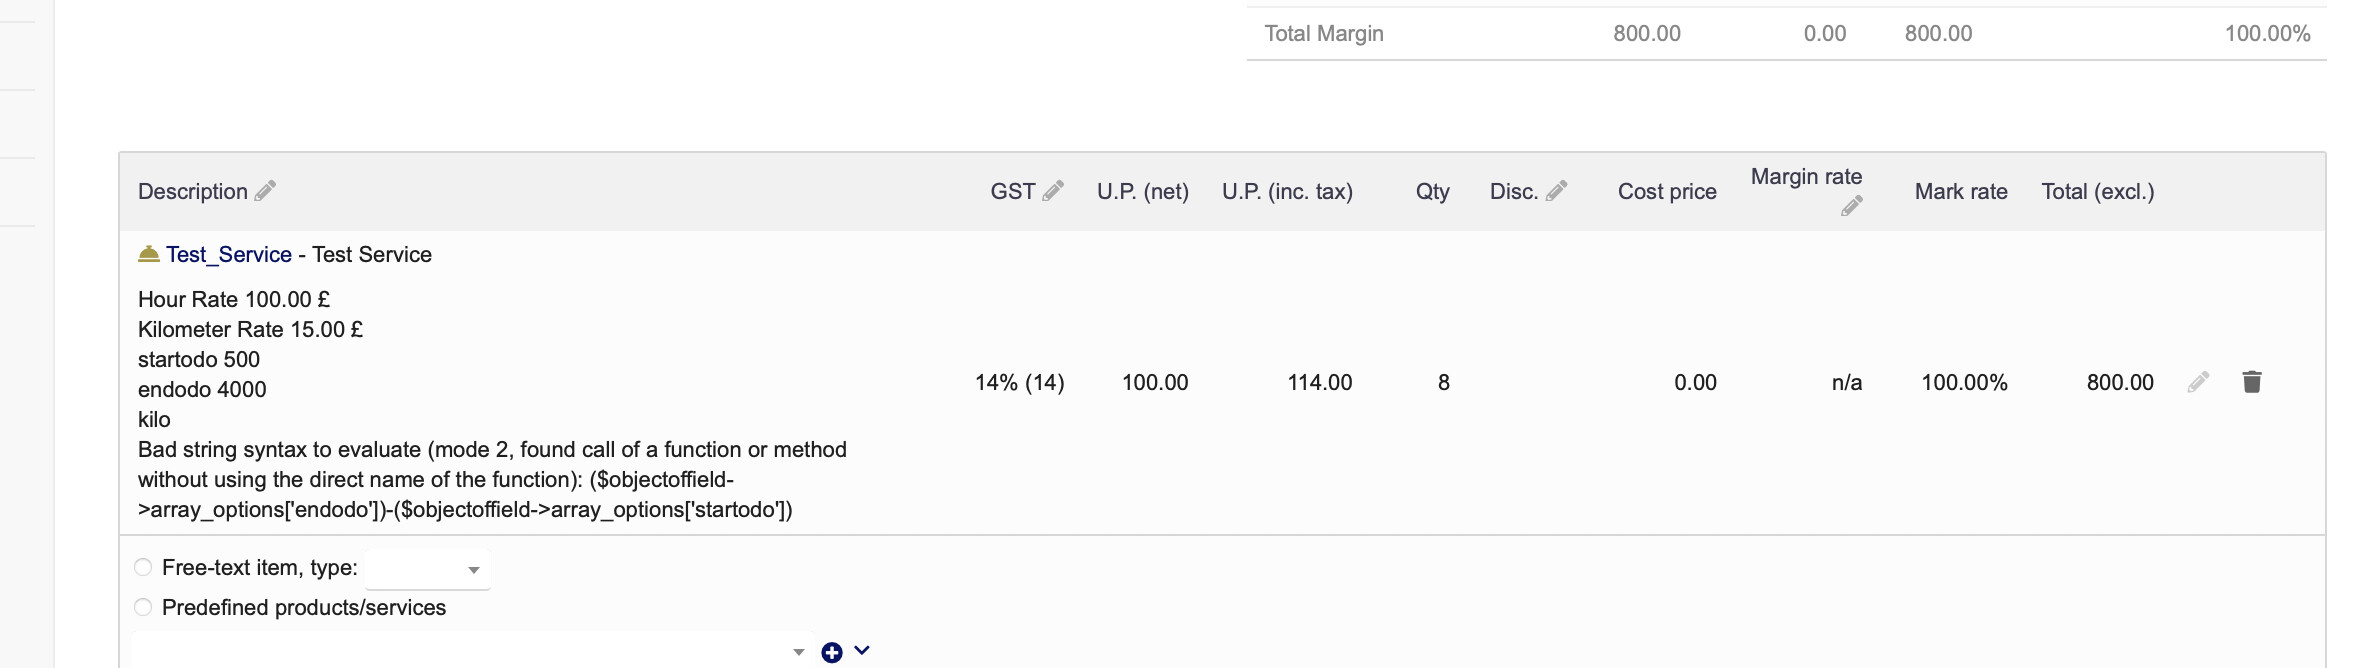This screenshot has width=2358, height=668.
Task: Delete the Test_Service line via trash icon
Action: point(2252,382)
